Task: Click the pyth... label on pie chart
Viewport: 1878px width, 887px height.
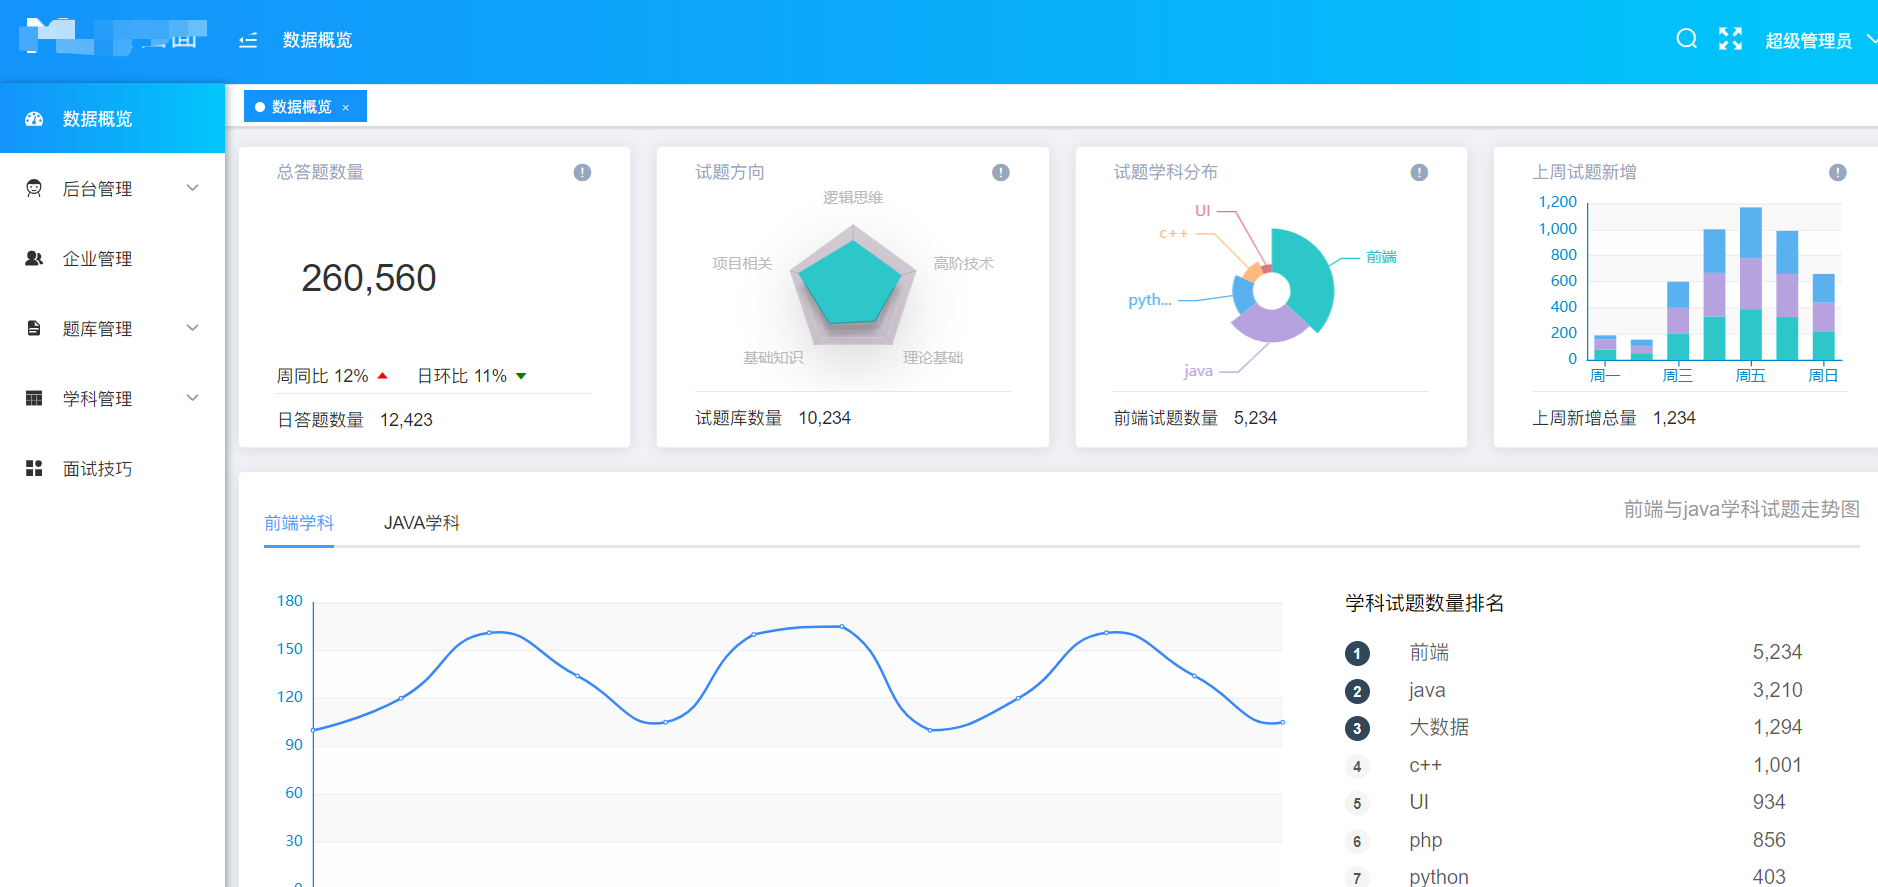Action: [x=1150, y=300]
